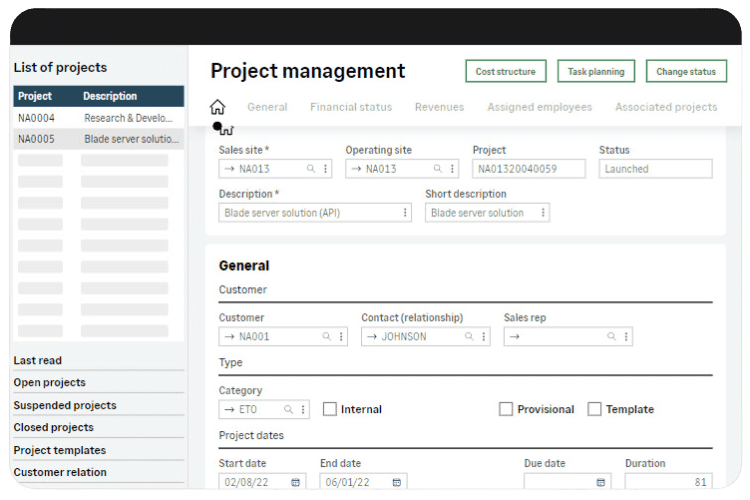Screen dimensions: 750x500
Task: Tick the Template checkbox
Action: pos(594,409)
